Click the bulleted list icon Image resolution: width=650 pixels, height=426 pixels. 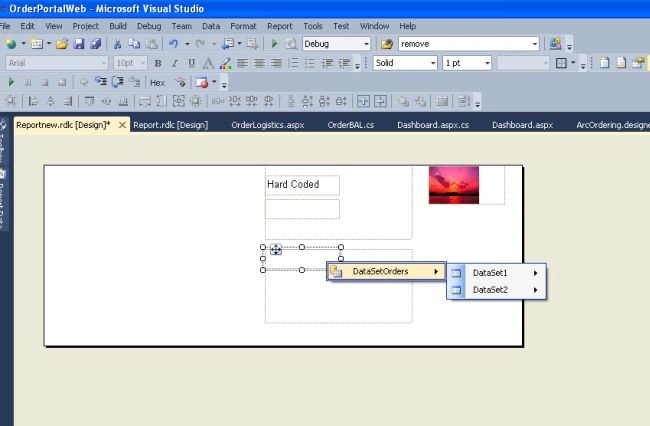310,63
